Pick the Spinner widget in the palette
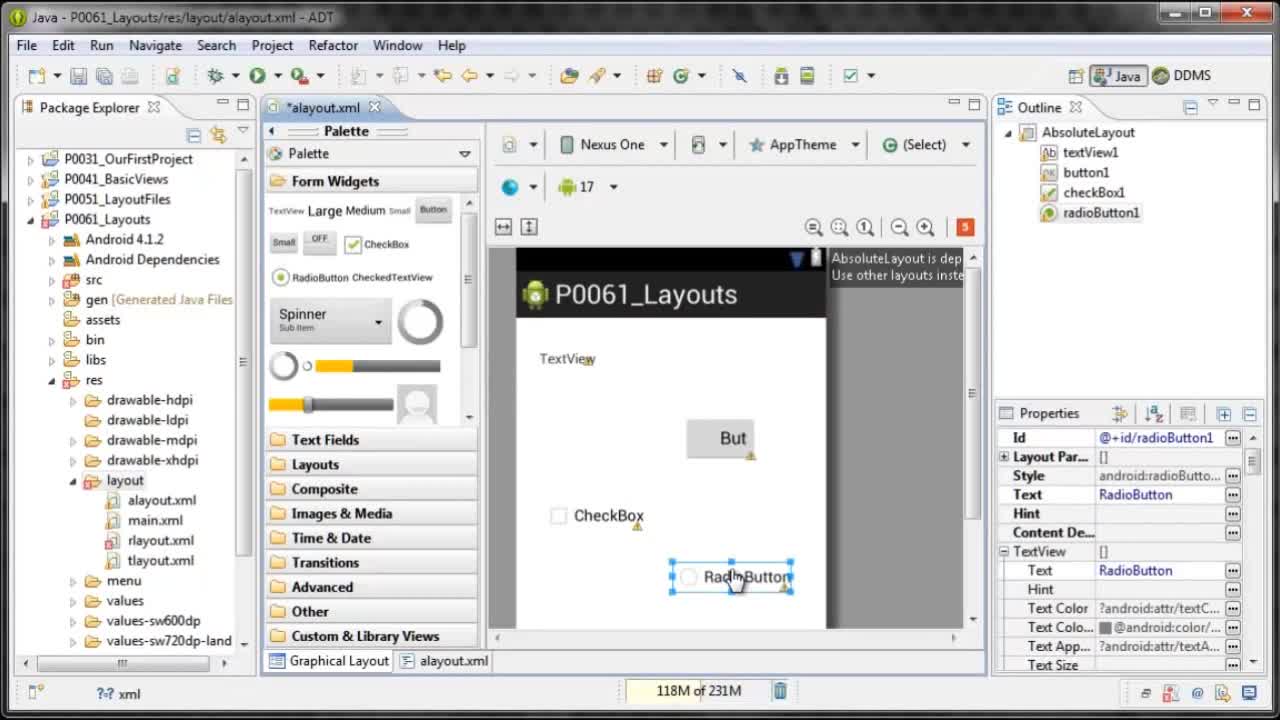The height and width of the screenshot is (720, 1280). (330, 319)
